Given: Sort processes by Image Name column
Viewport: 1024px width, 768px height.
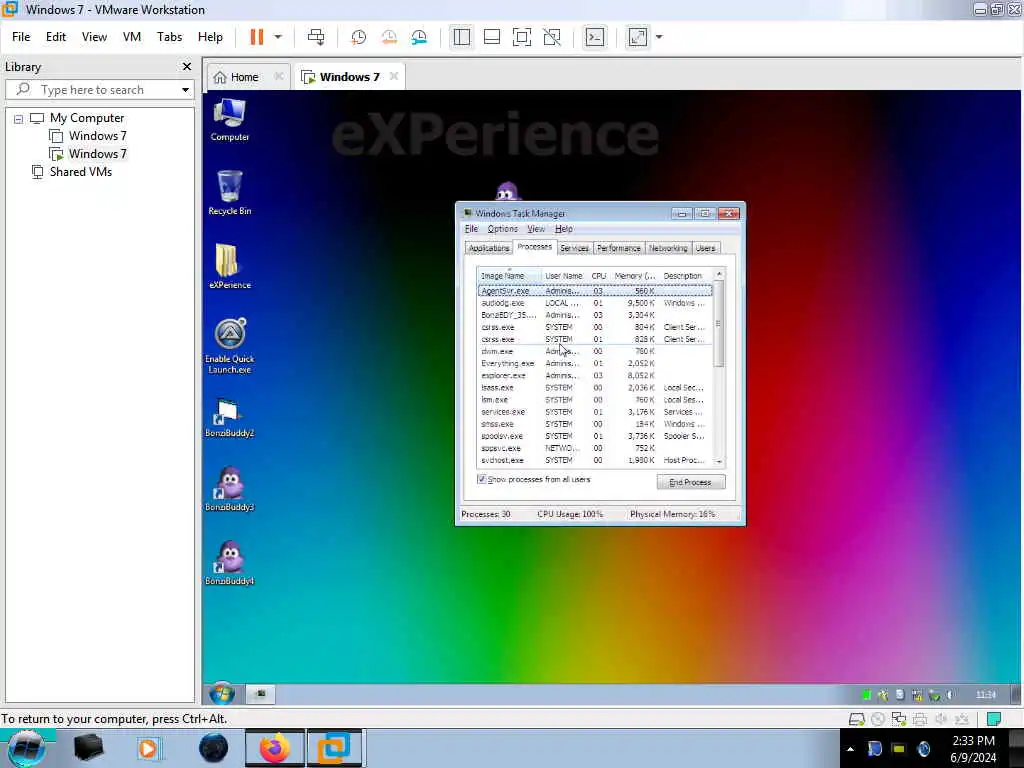Looking at the screenshot, I should (x=509, y=276).
